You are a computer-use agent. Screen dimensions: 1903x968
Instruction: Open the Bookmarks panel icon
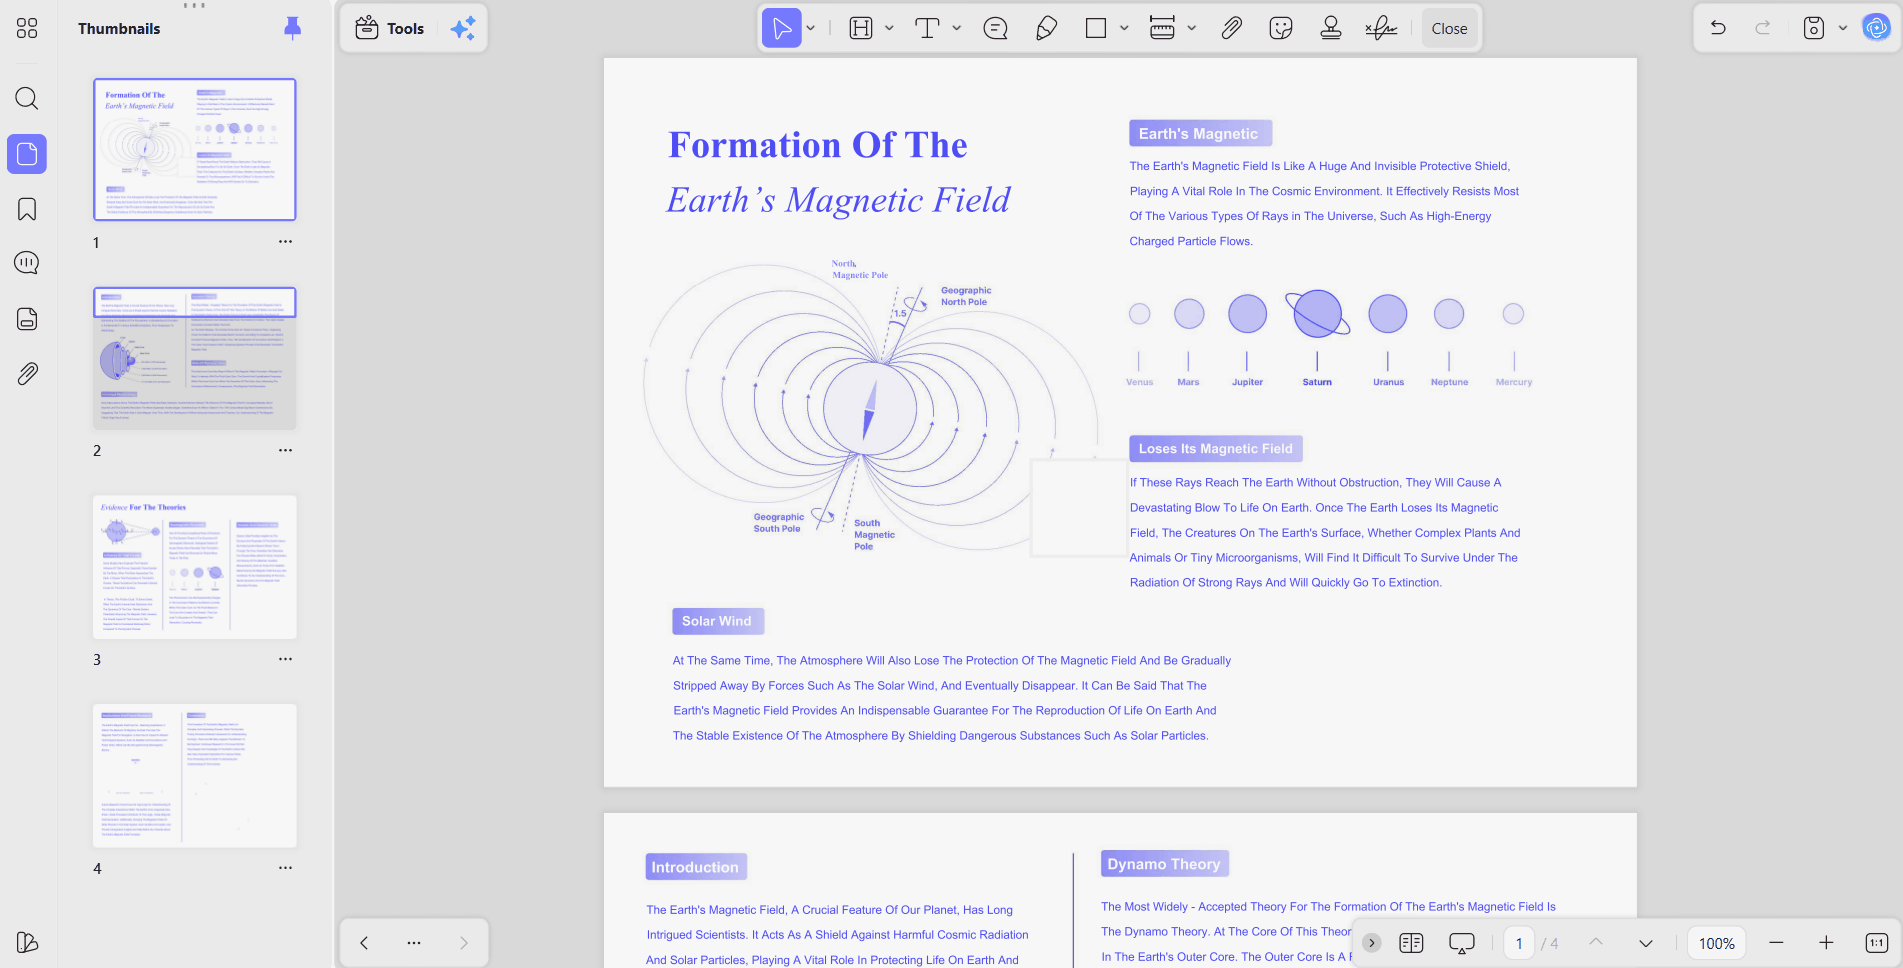pos(27,209)
